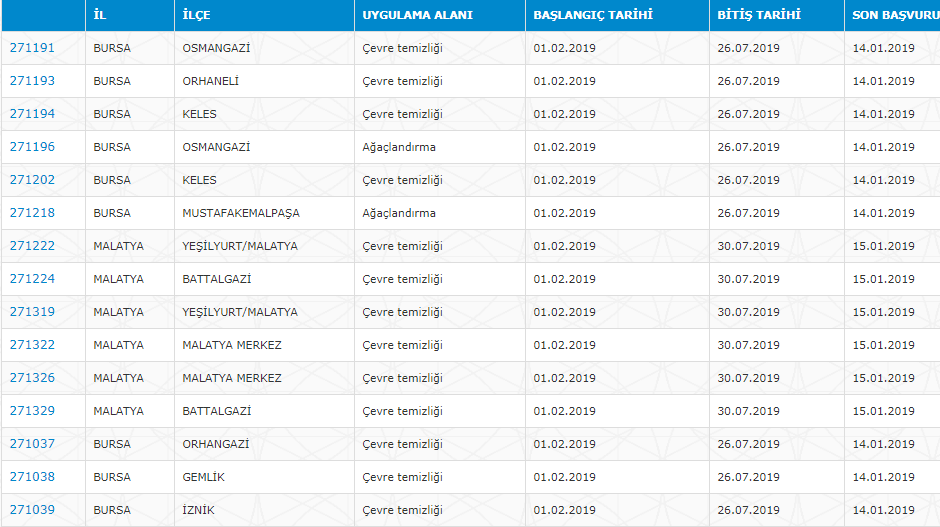Screen dimensions: 940x527
Task: Open listing number 271037
Action: click(x=32, y=444)
